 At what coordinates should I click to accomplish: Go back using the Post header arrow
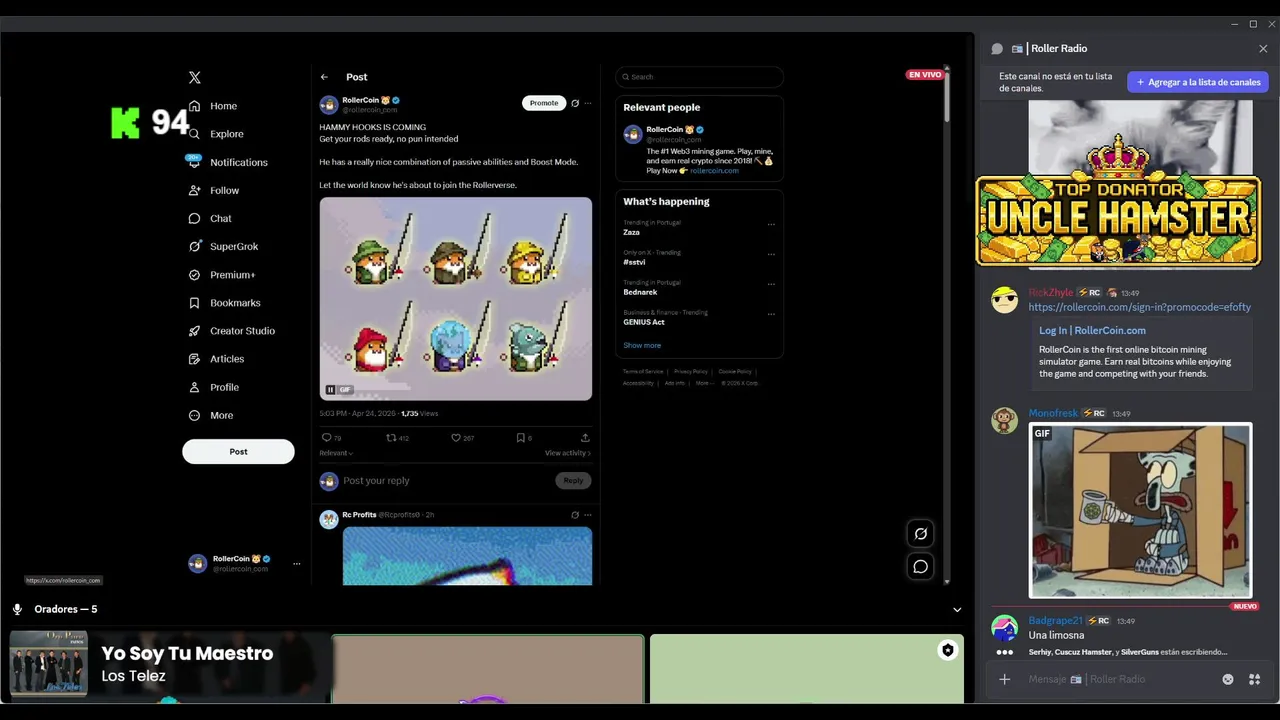[324, 77]
